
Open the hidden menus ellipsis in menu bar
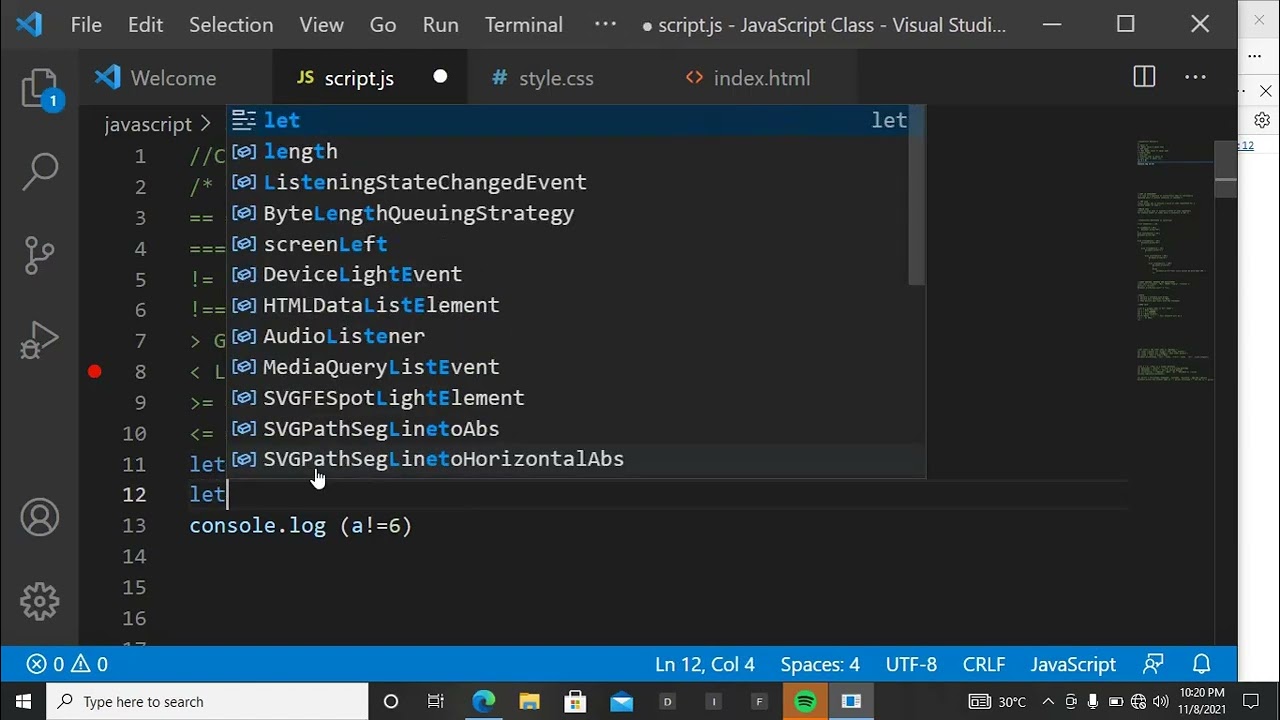[605, 24]
